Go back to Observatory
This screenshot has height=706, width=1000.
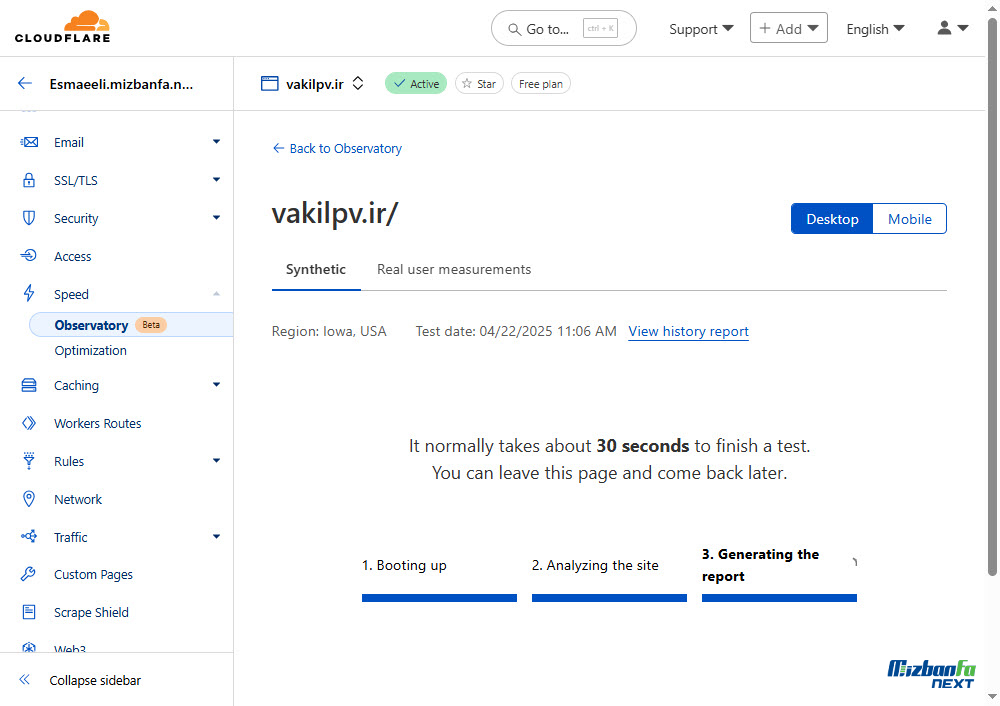(337, 149)
